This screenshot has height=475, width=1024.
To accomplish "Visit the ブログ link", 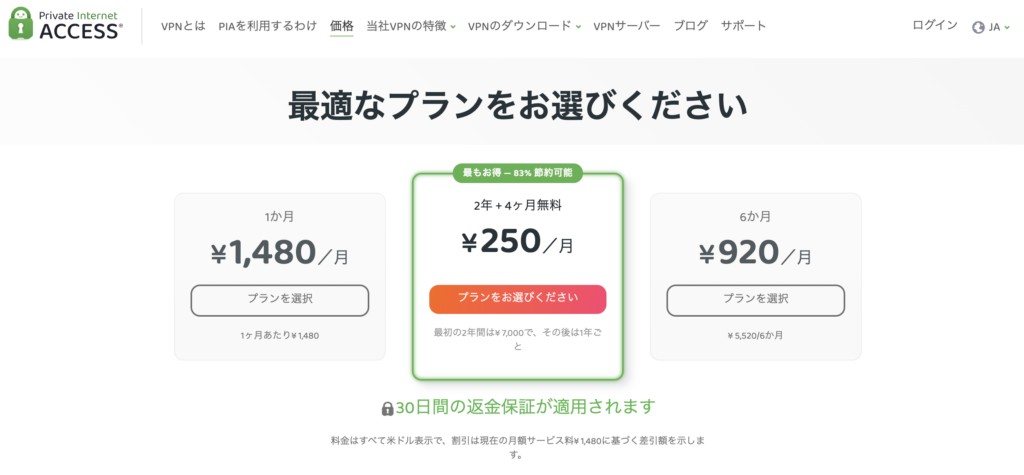I will coord(690,26).
